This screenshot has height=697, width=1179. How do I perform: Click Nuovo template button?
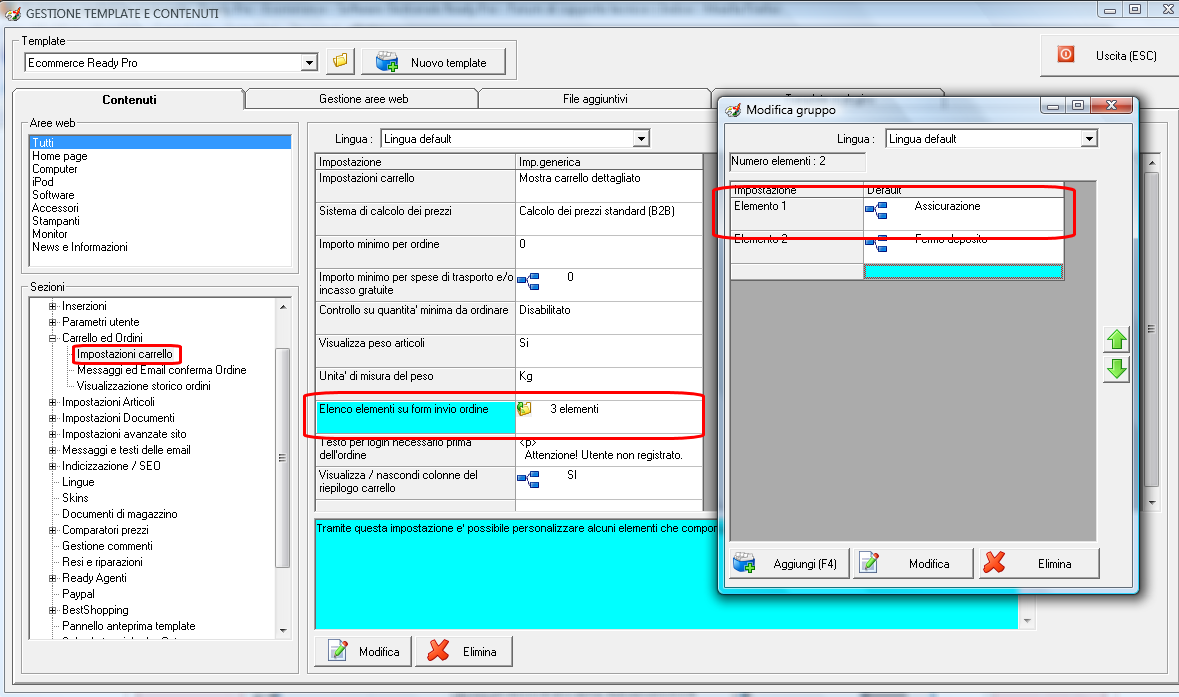click(433, 62)
